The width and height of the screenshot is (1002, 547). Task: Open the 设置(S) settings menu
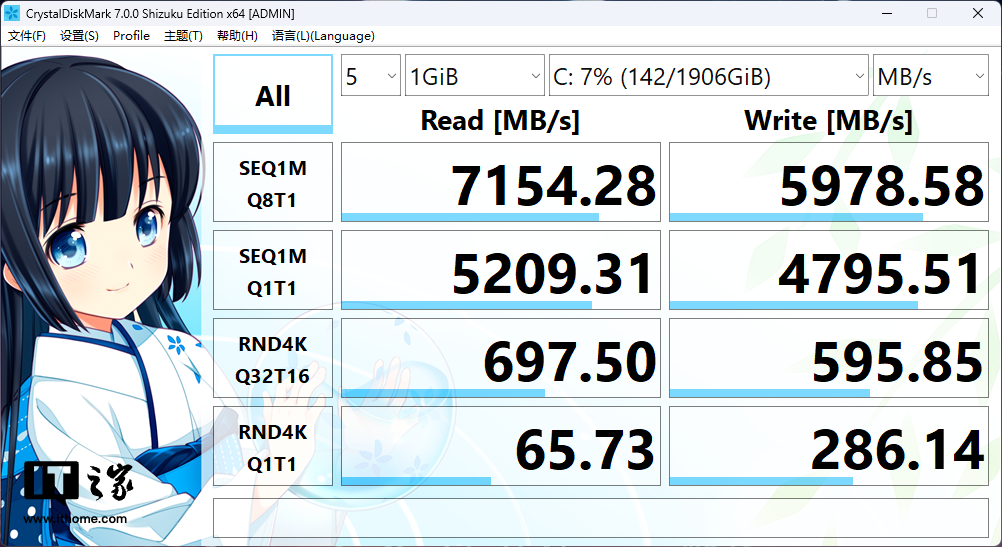point(79,36)
